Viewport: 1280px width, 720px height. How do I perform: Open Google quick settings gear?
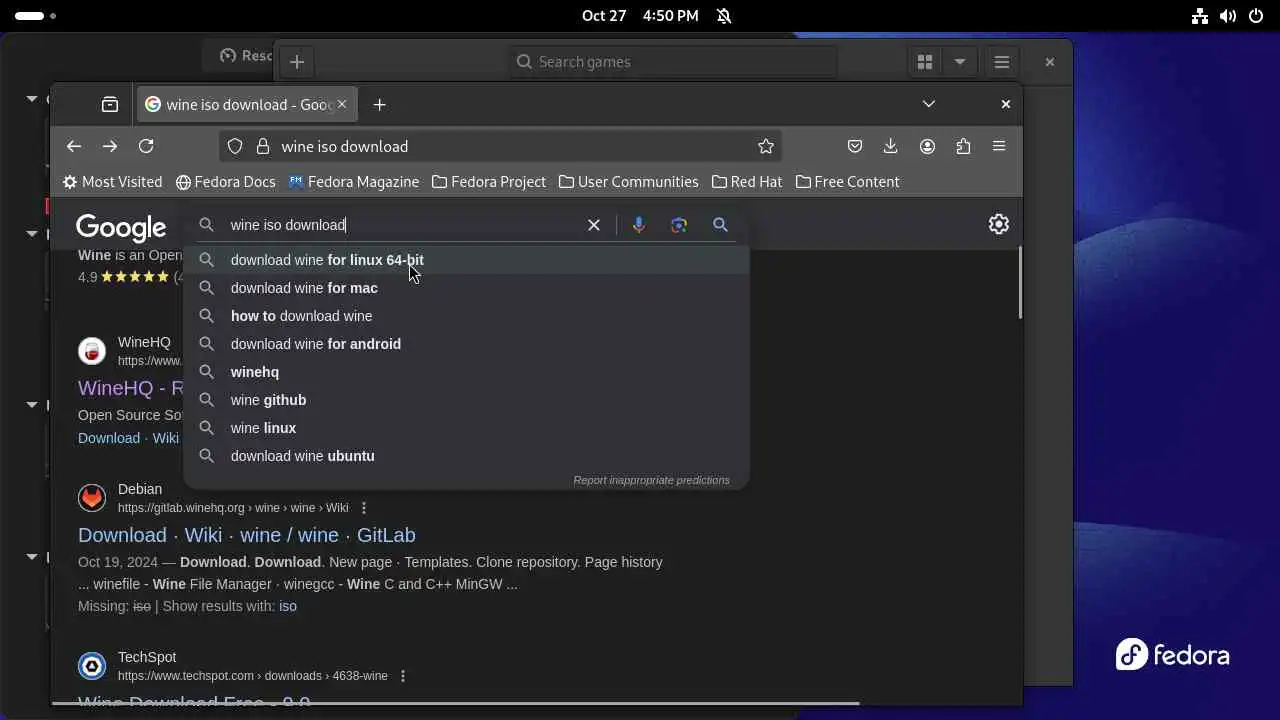point(999,224)
